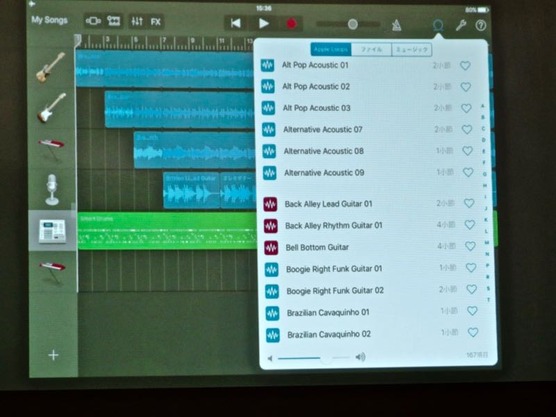Favorite Alt Pop Acoustic 01 heart

coord(465,66)
